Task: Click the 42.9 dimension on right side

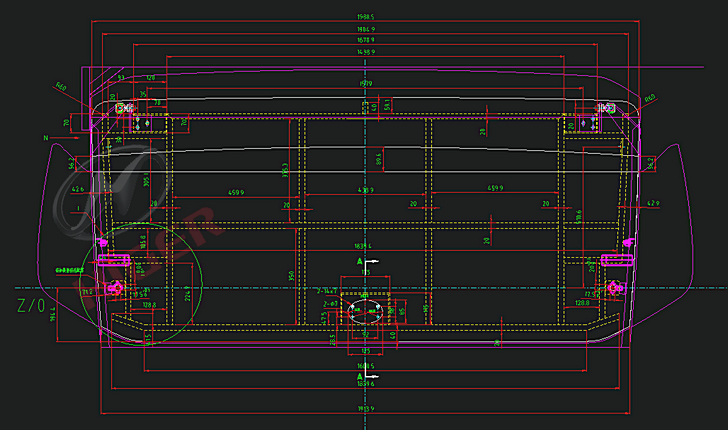Action: tap(654, 204)
